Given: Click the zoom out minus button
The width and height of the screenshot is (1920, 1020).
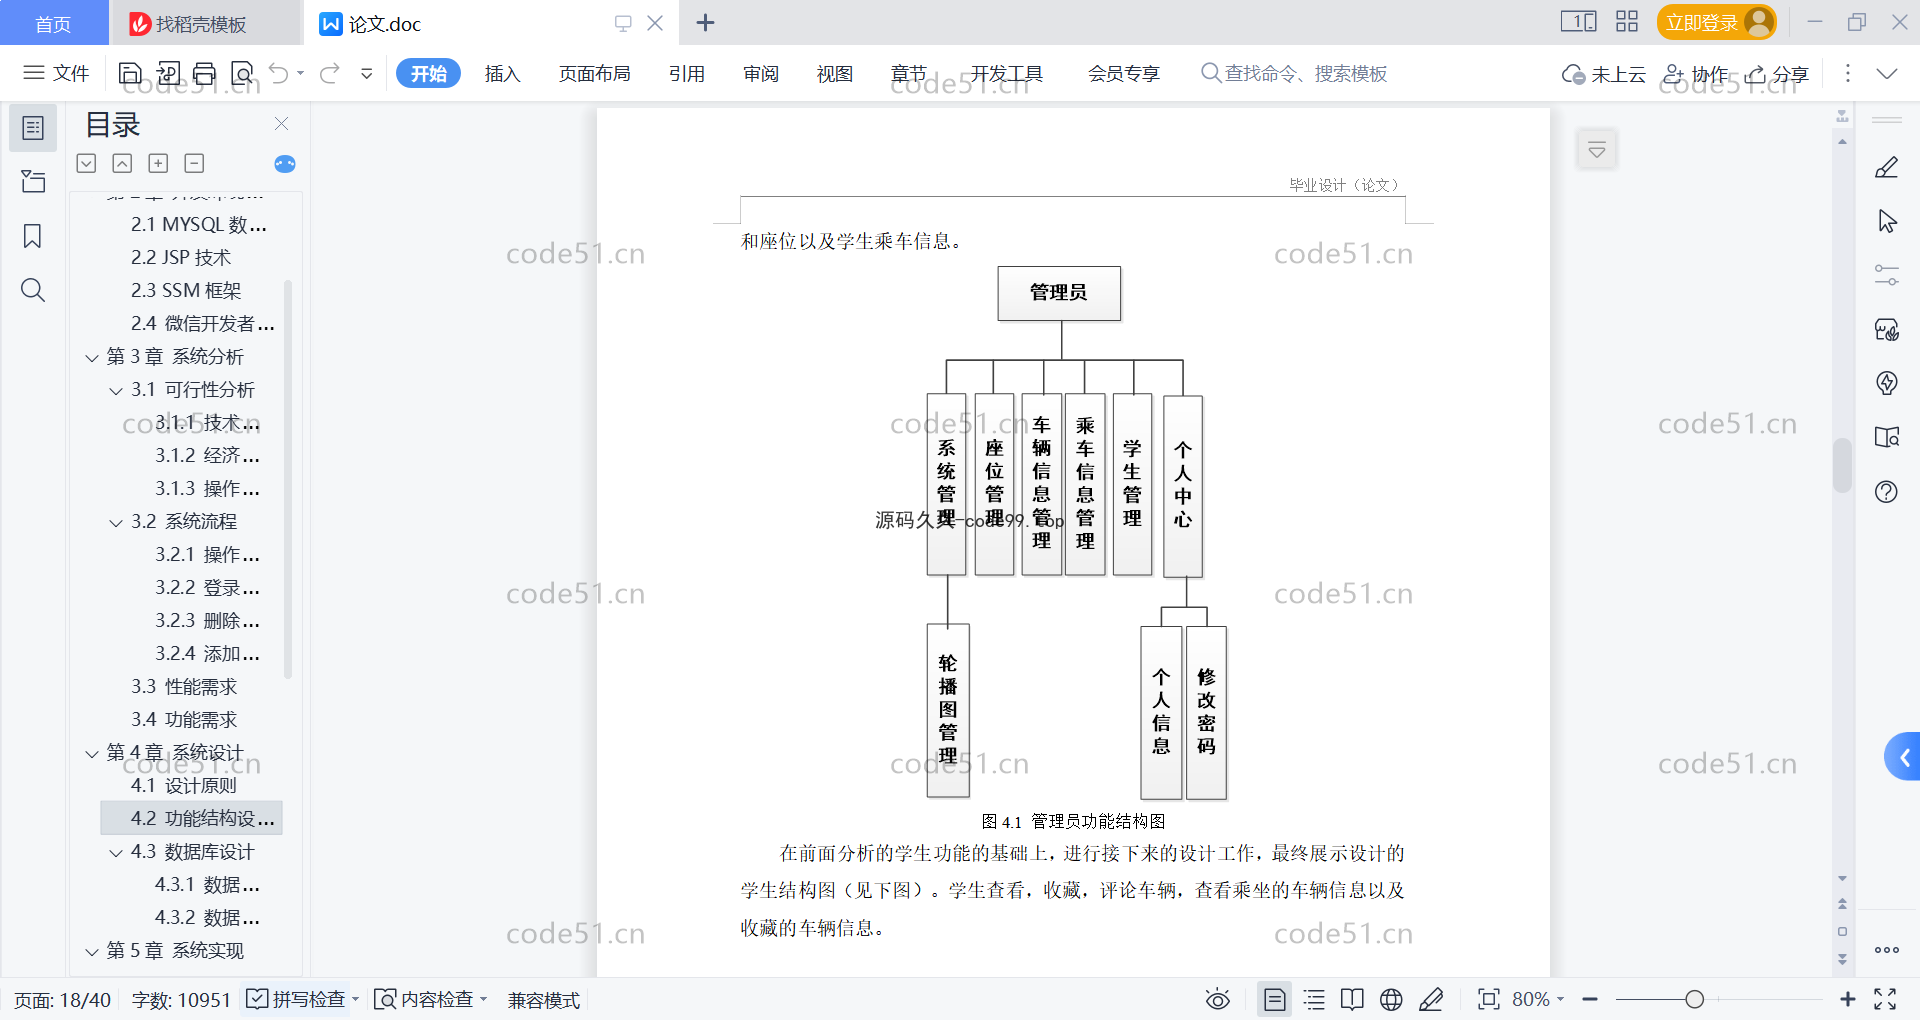Looking at the screenshot, I should click(1590, 999).
